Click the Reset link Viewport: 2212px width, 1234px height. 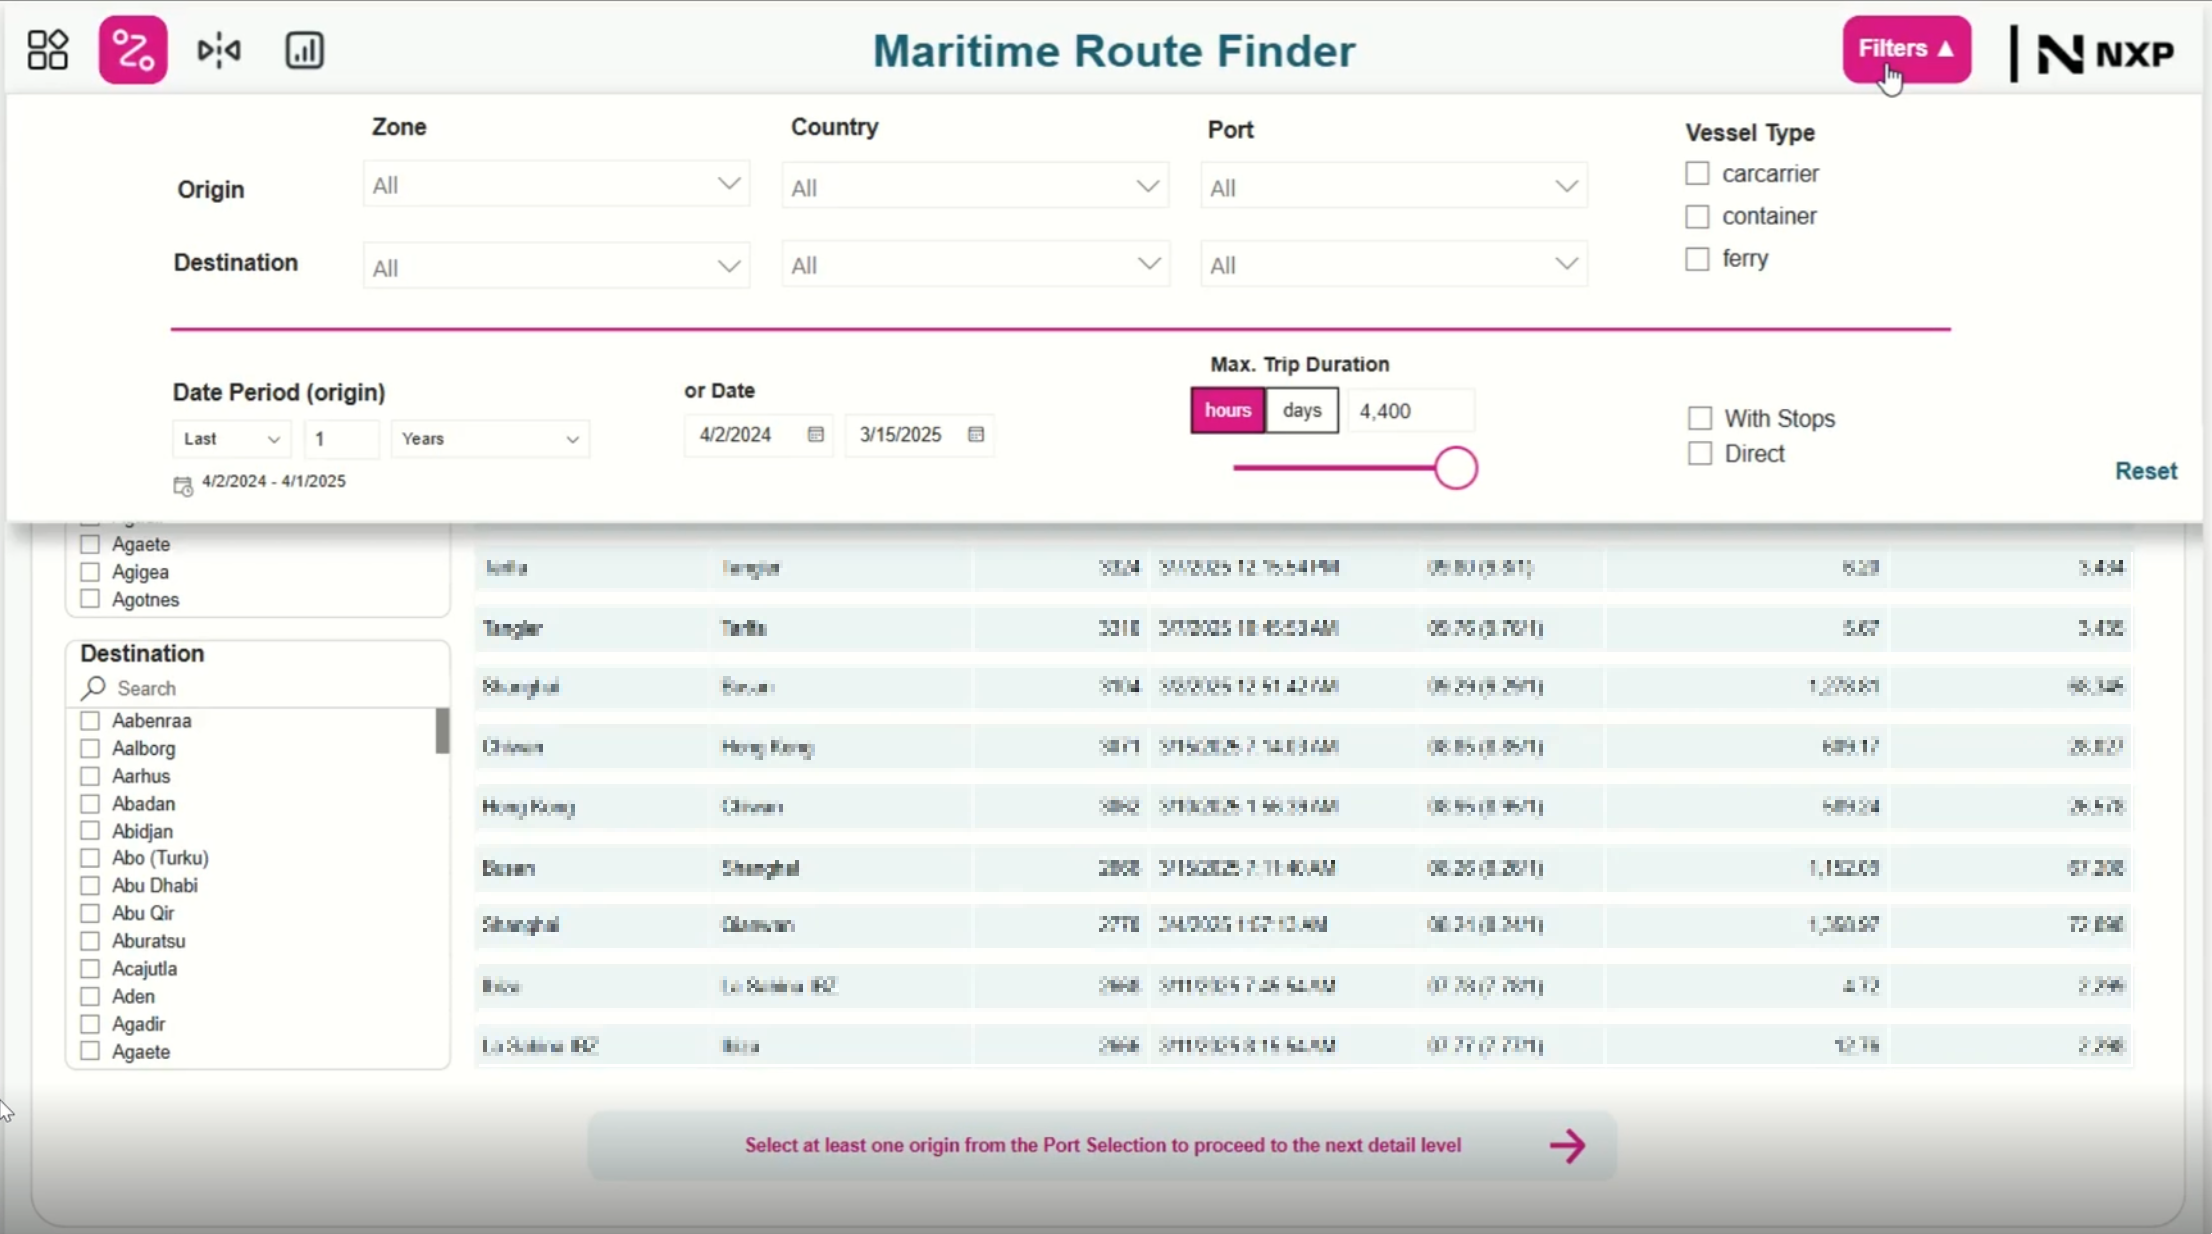(x=2145, y=471)
